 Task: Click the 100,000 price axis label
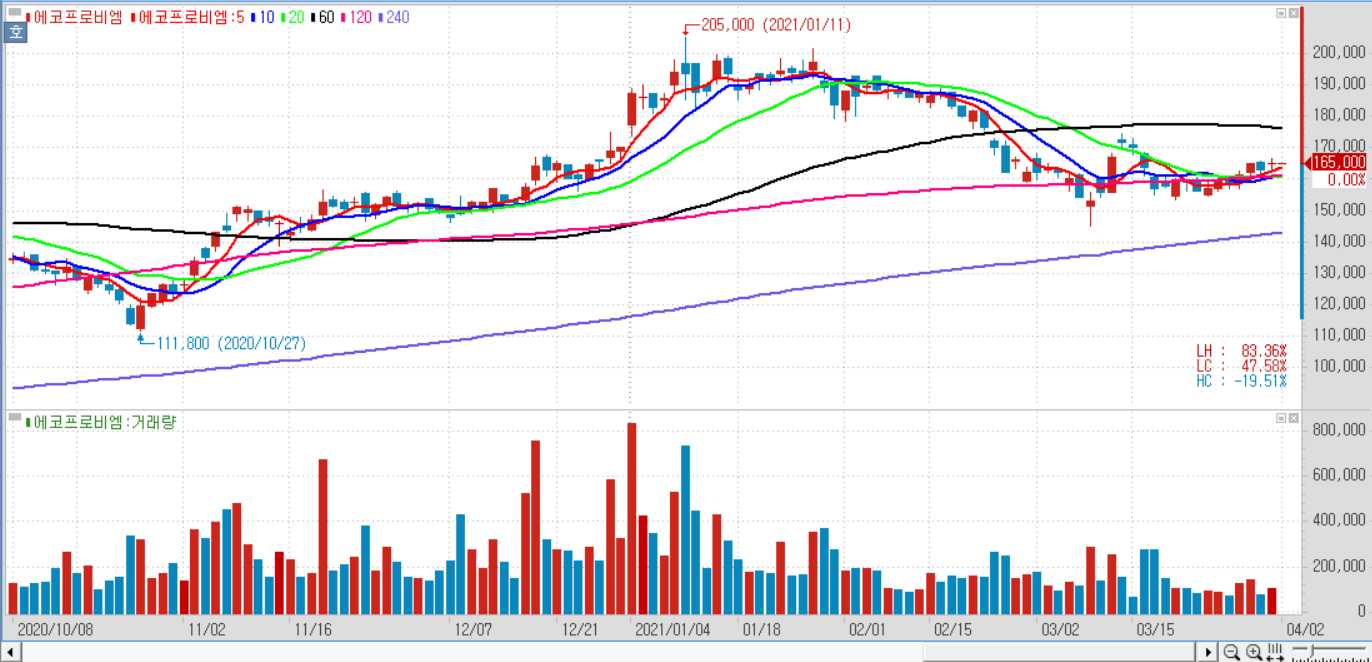pos(1338,366)
